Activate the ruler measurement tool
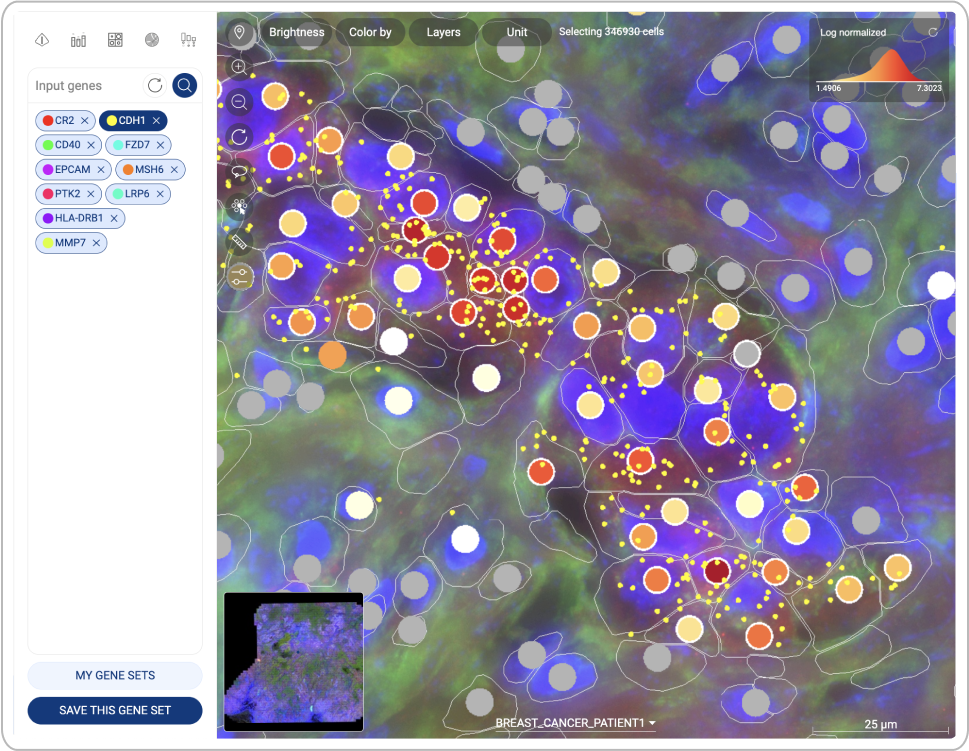969x751 pixels. (239, 241)
